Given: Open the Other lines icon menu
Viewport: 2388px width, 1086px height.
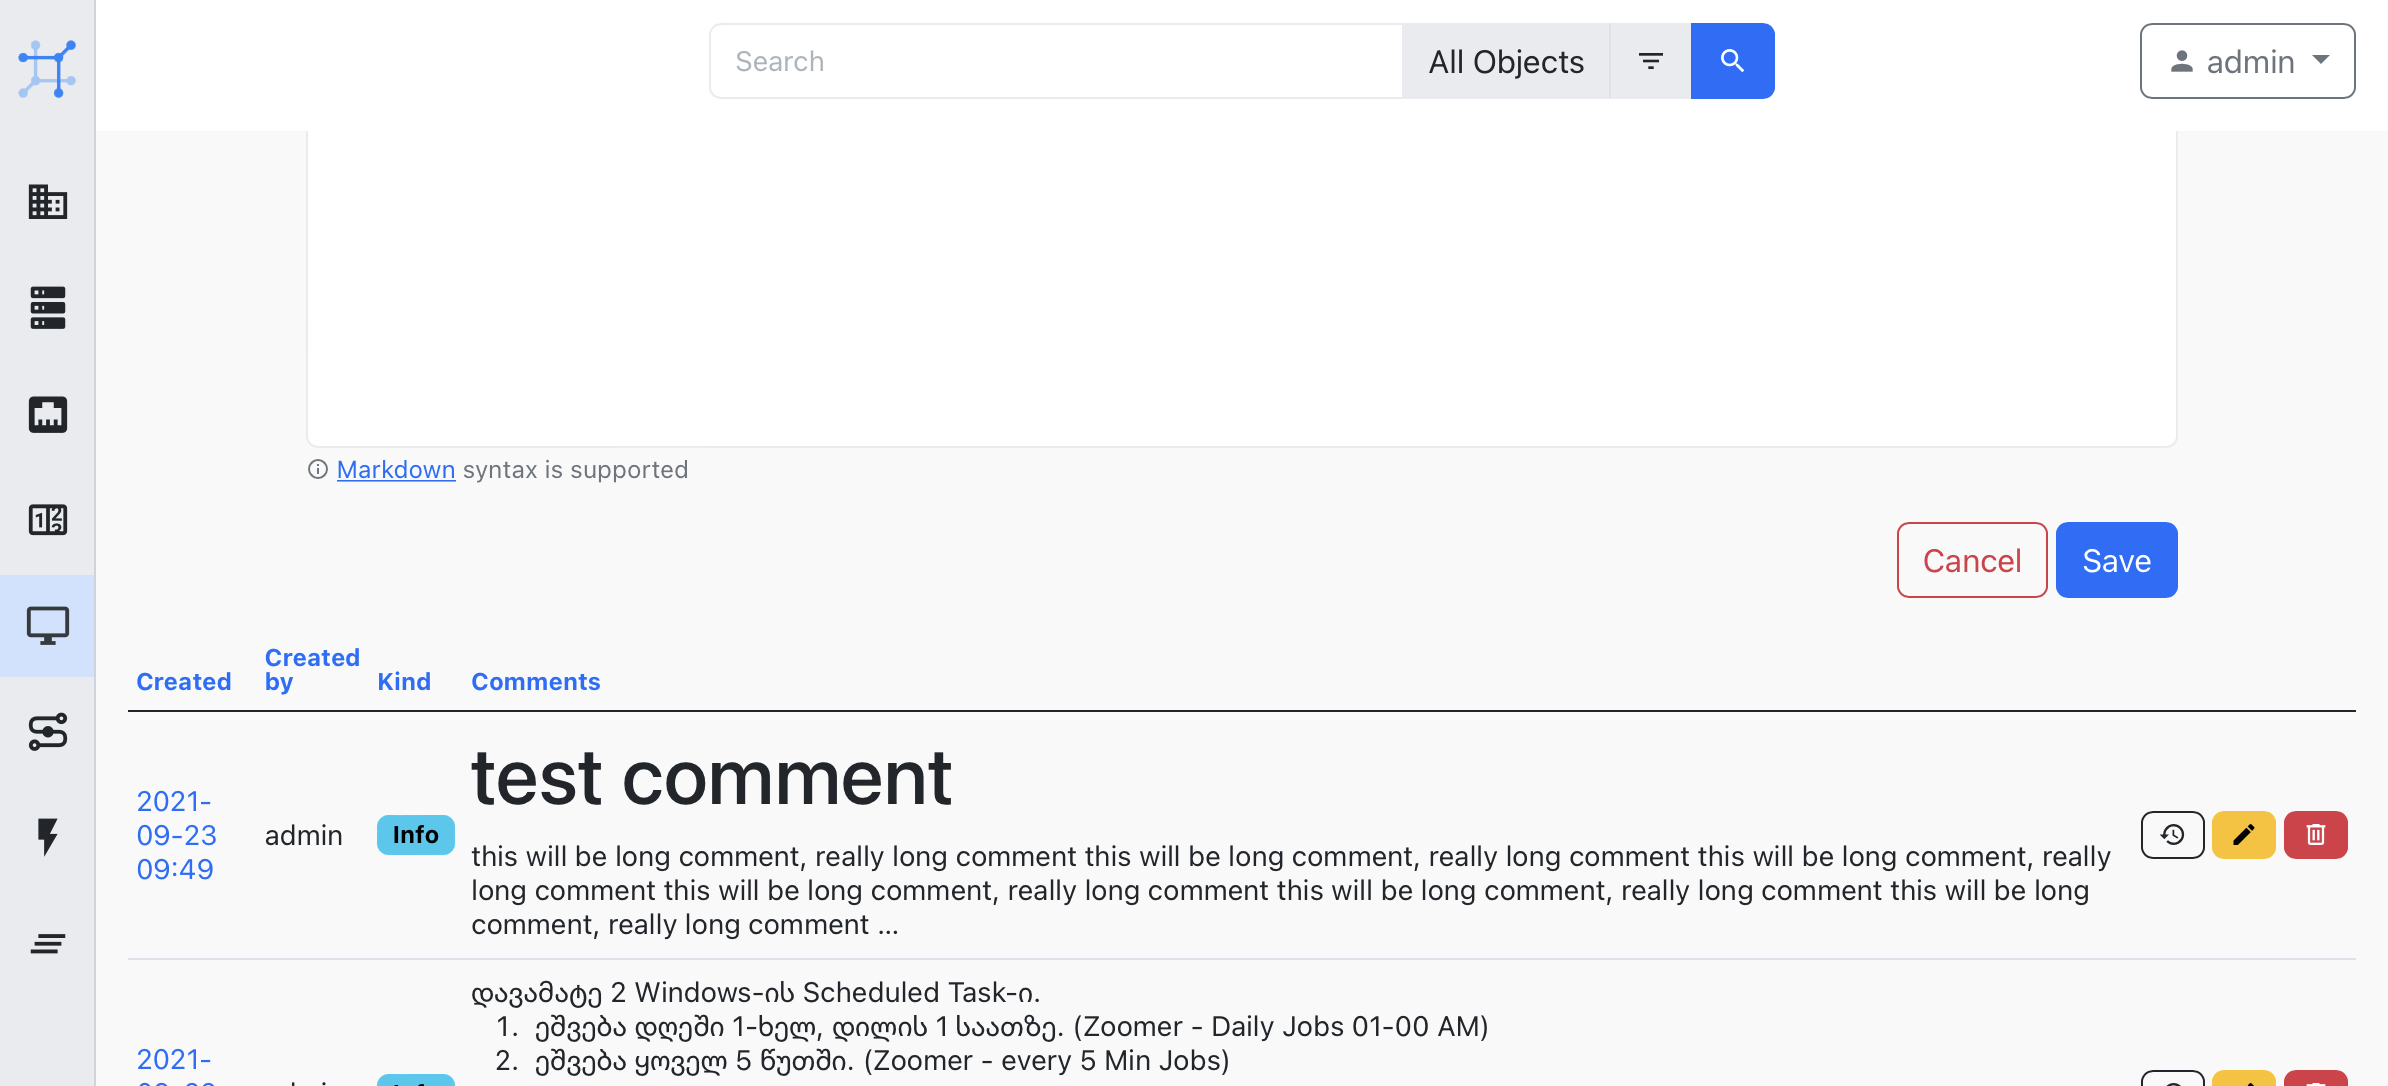Looking at the screenshot, I should tap(47, 943).
